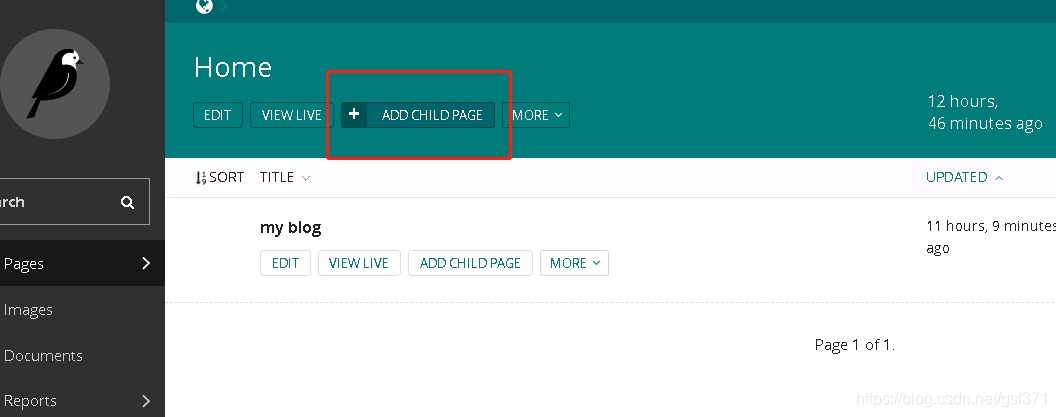Click '11 hours, 9 minutes ago' for my blog

tap(991, 236)
